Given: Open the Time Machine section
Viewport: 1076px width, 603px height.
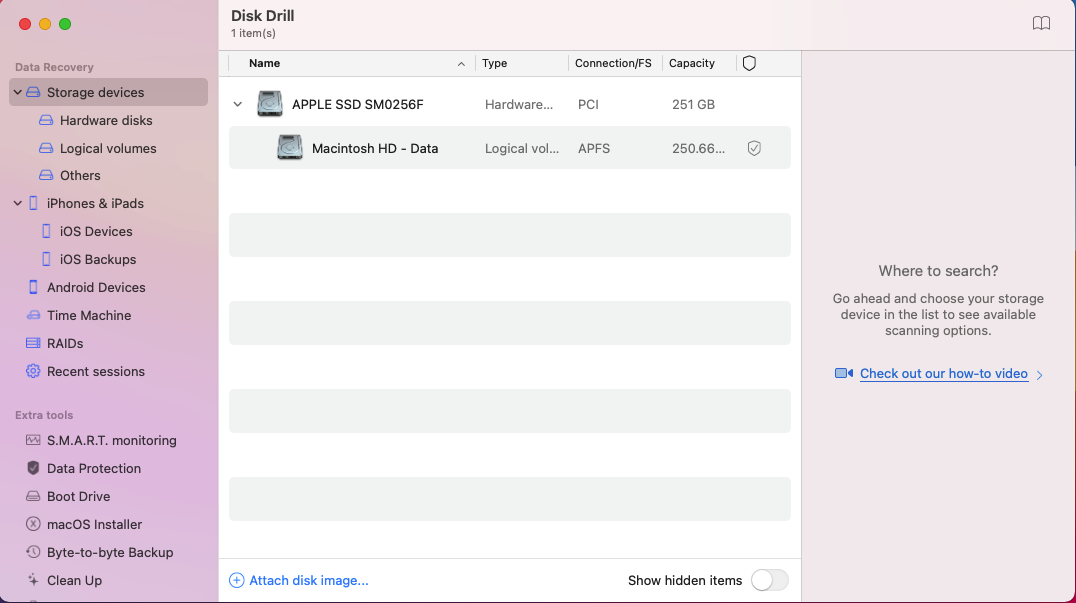Looking at the screenshot, I should 89,316.
